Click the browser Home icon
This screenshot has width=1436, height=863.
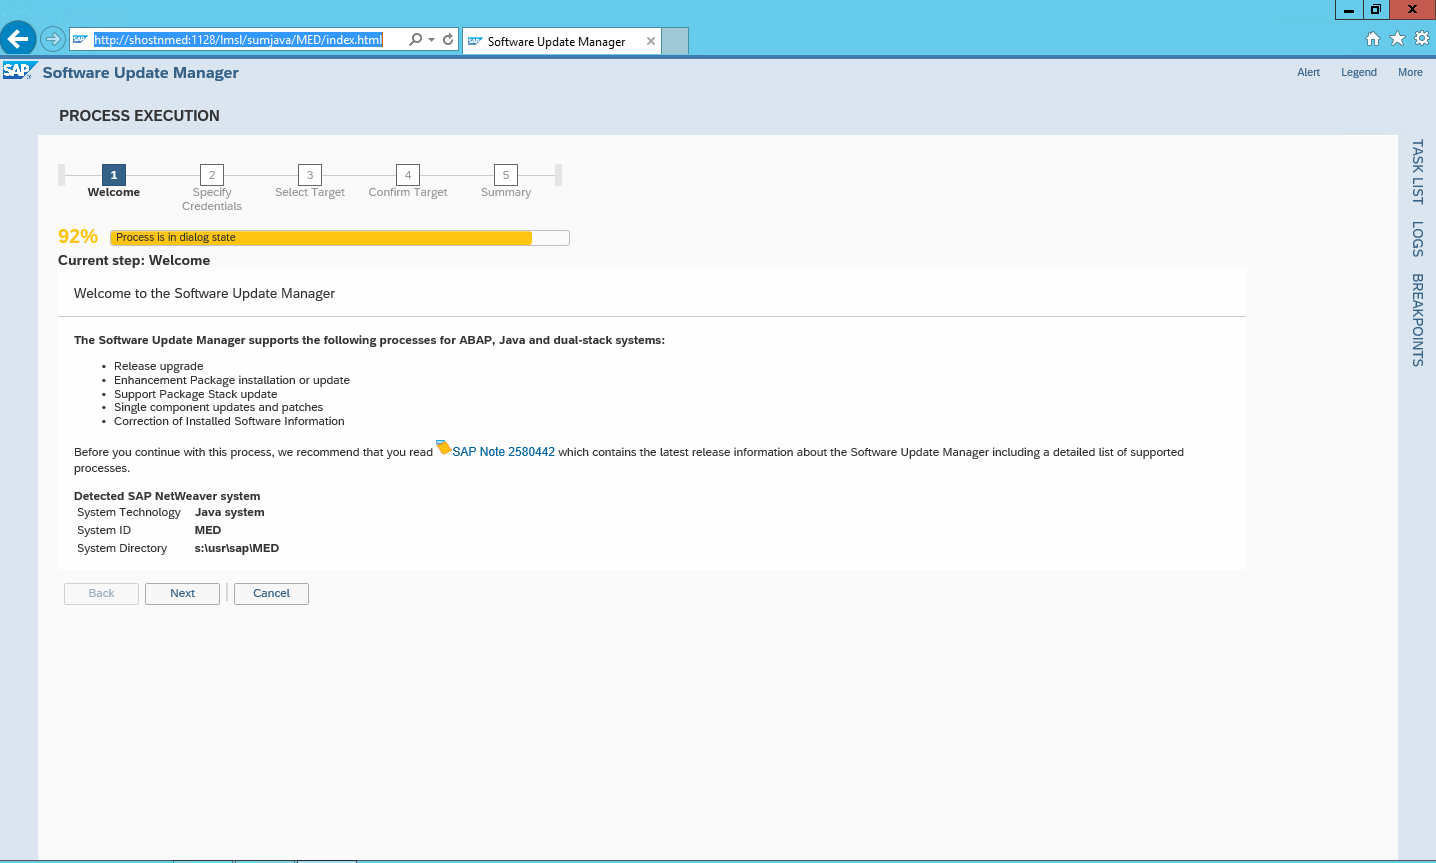click(1373, 39)
